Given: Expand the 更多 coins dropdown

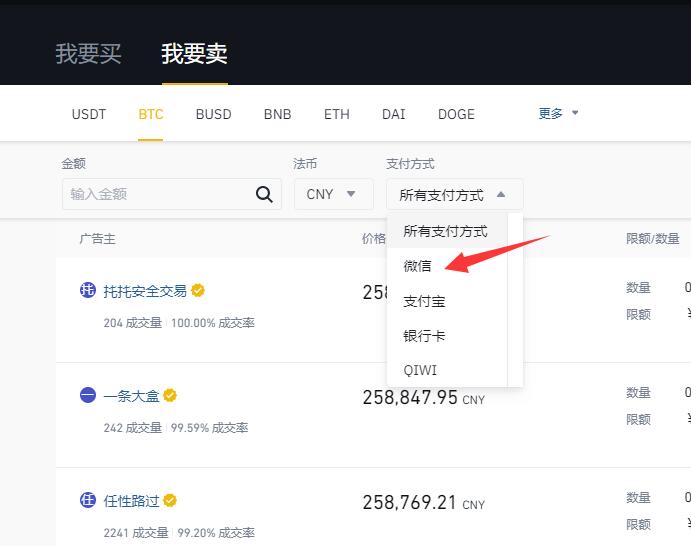Looking at the screenshot, I should click(558, 113).
